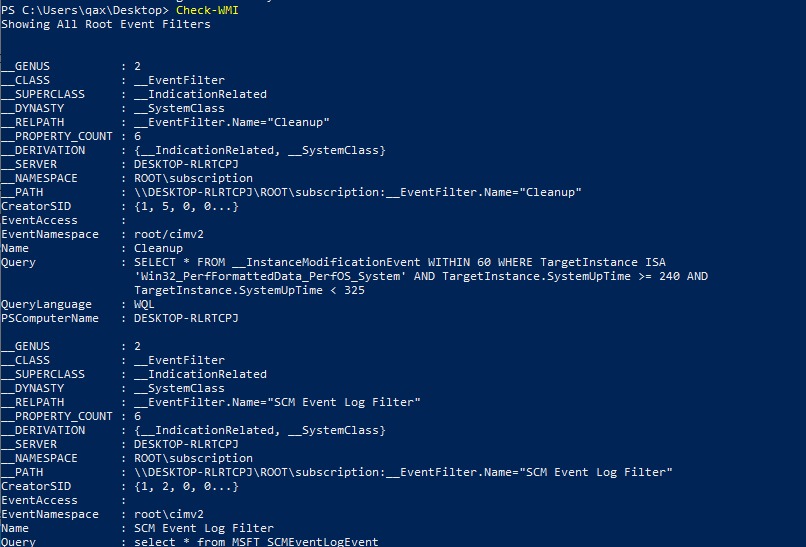This screenshot has height=547, width=806.
Task: Click the SCM Event Log Filter __PATH value
Action: point(404,472)
